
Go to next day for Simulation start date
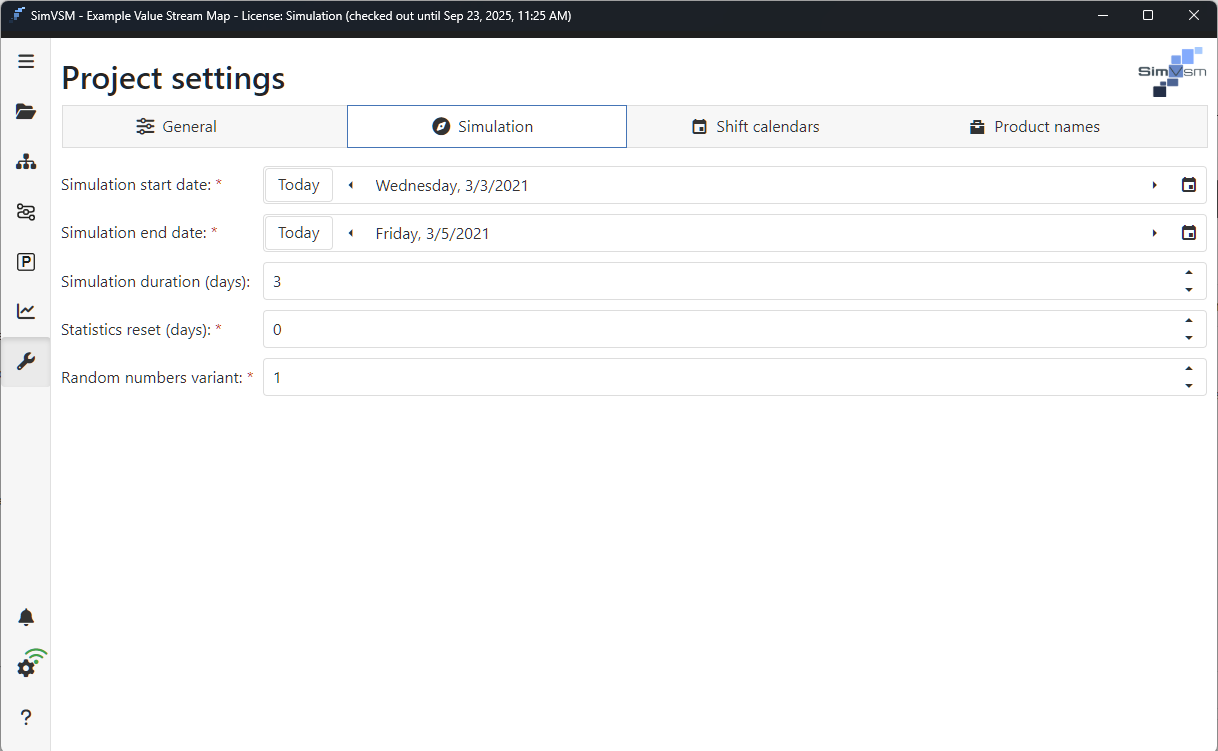tap(1155, 185)
